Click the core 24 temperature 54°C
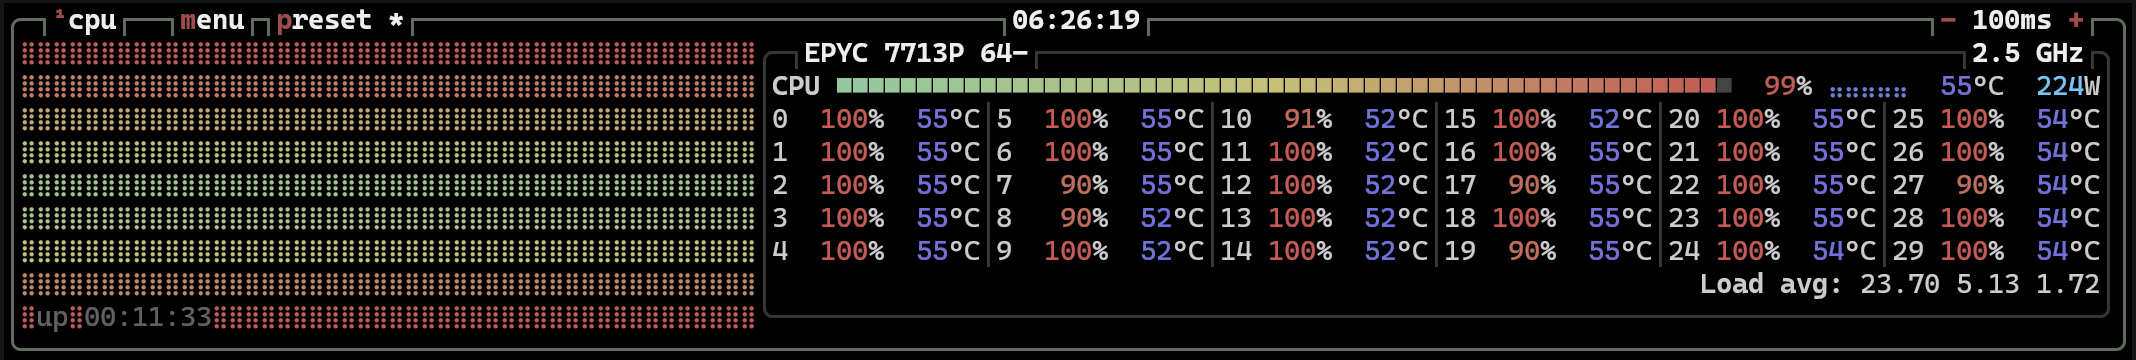 coord(1844,251)
